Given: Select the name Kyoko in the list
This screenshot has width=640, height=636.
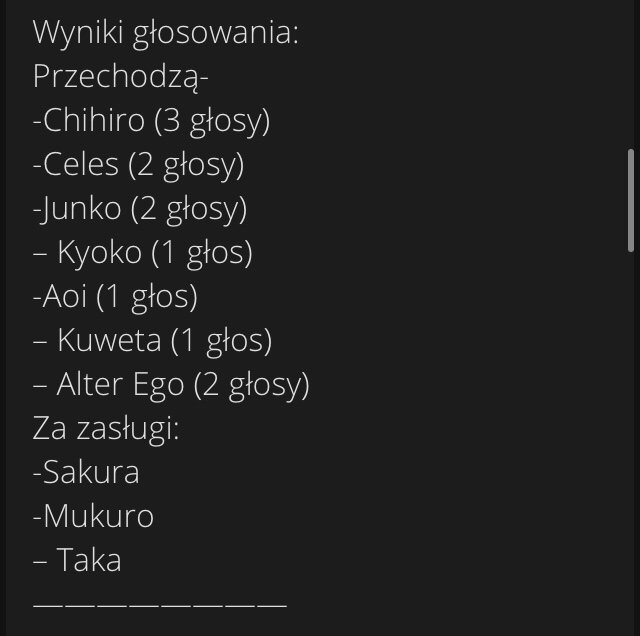Looking at the screenshot, I should pyautogui.click(x=99, y=253).
